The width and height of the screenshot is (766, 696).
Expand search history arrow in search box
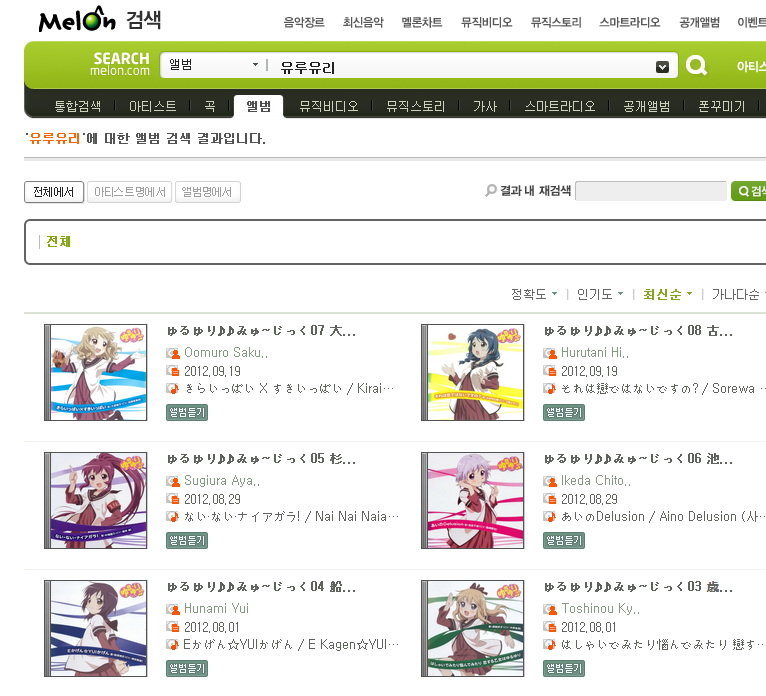coord(662,67)
